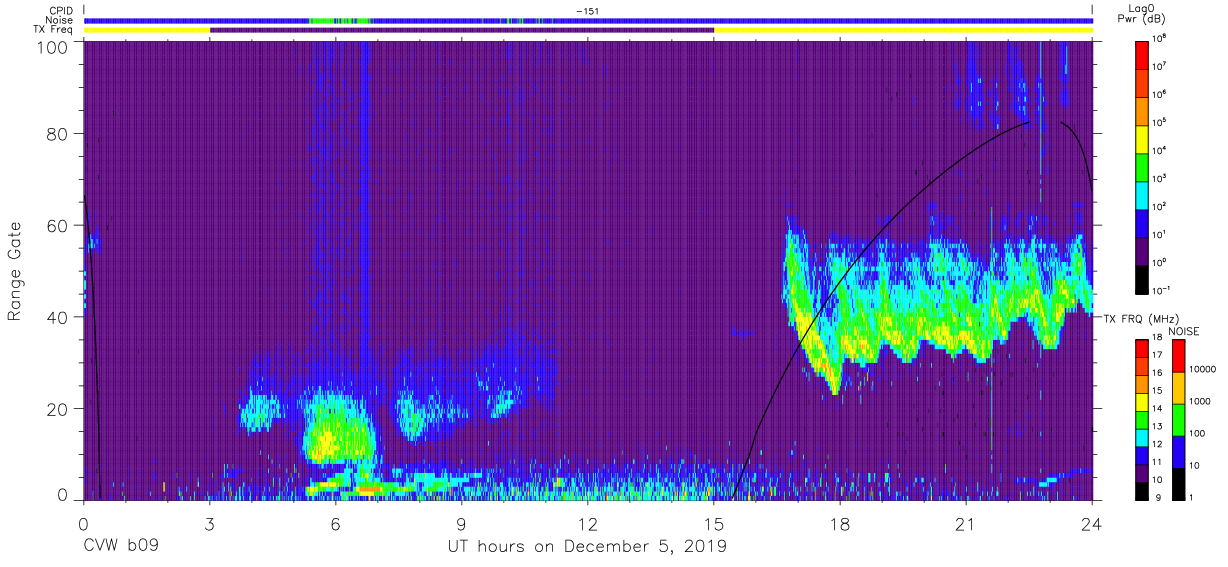Click the 21 hour tick label
Screen dimensions: 1228x567
[966, 524]
